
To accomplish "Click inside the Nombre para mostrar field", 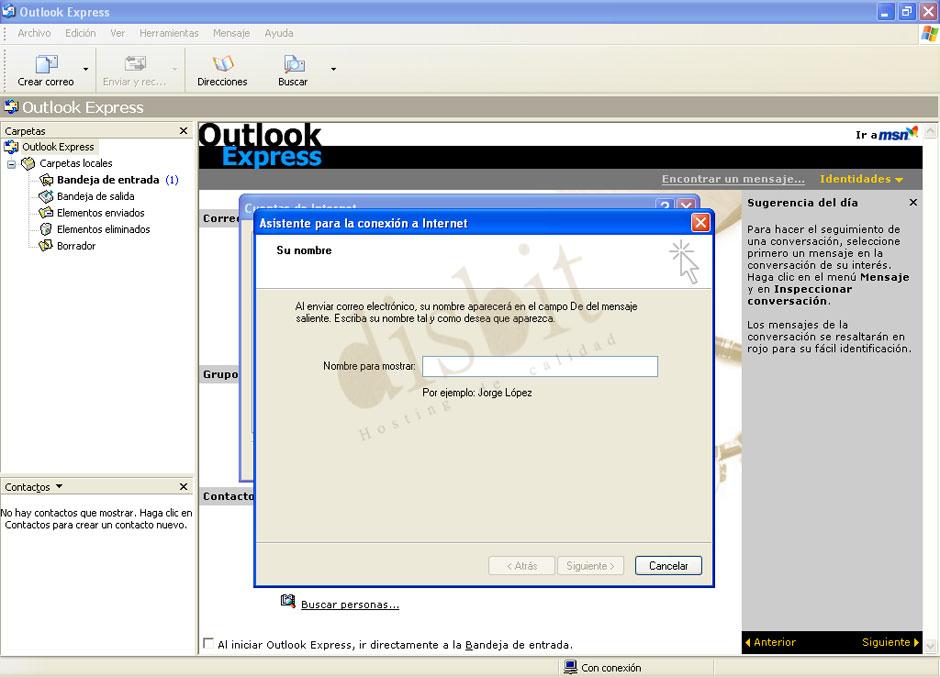I will click(540, 366).
